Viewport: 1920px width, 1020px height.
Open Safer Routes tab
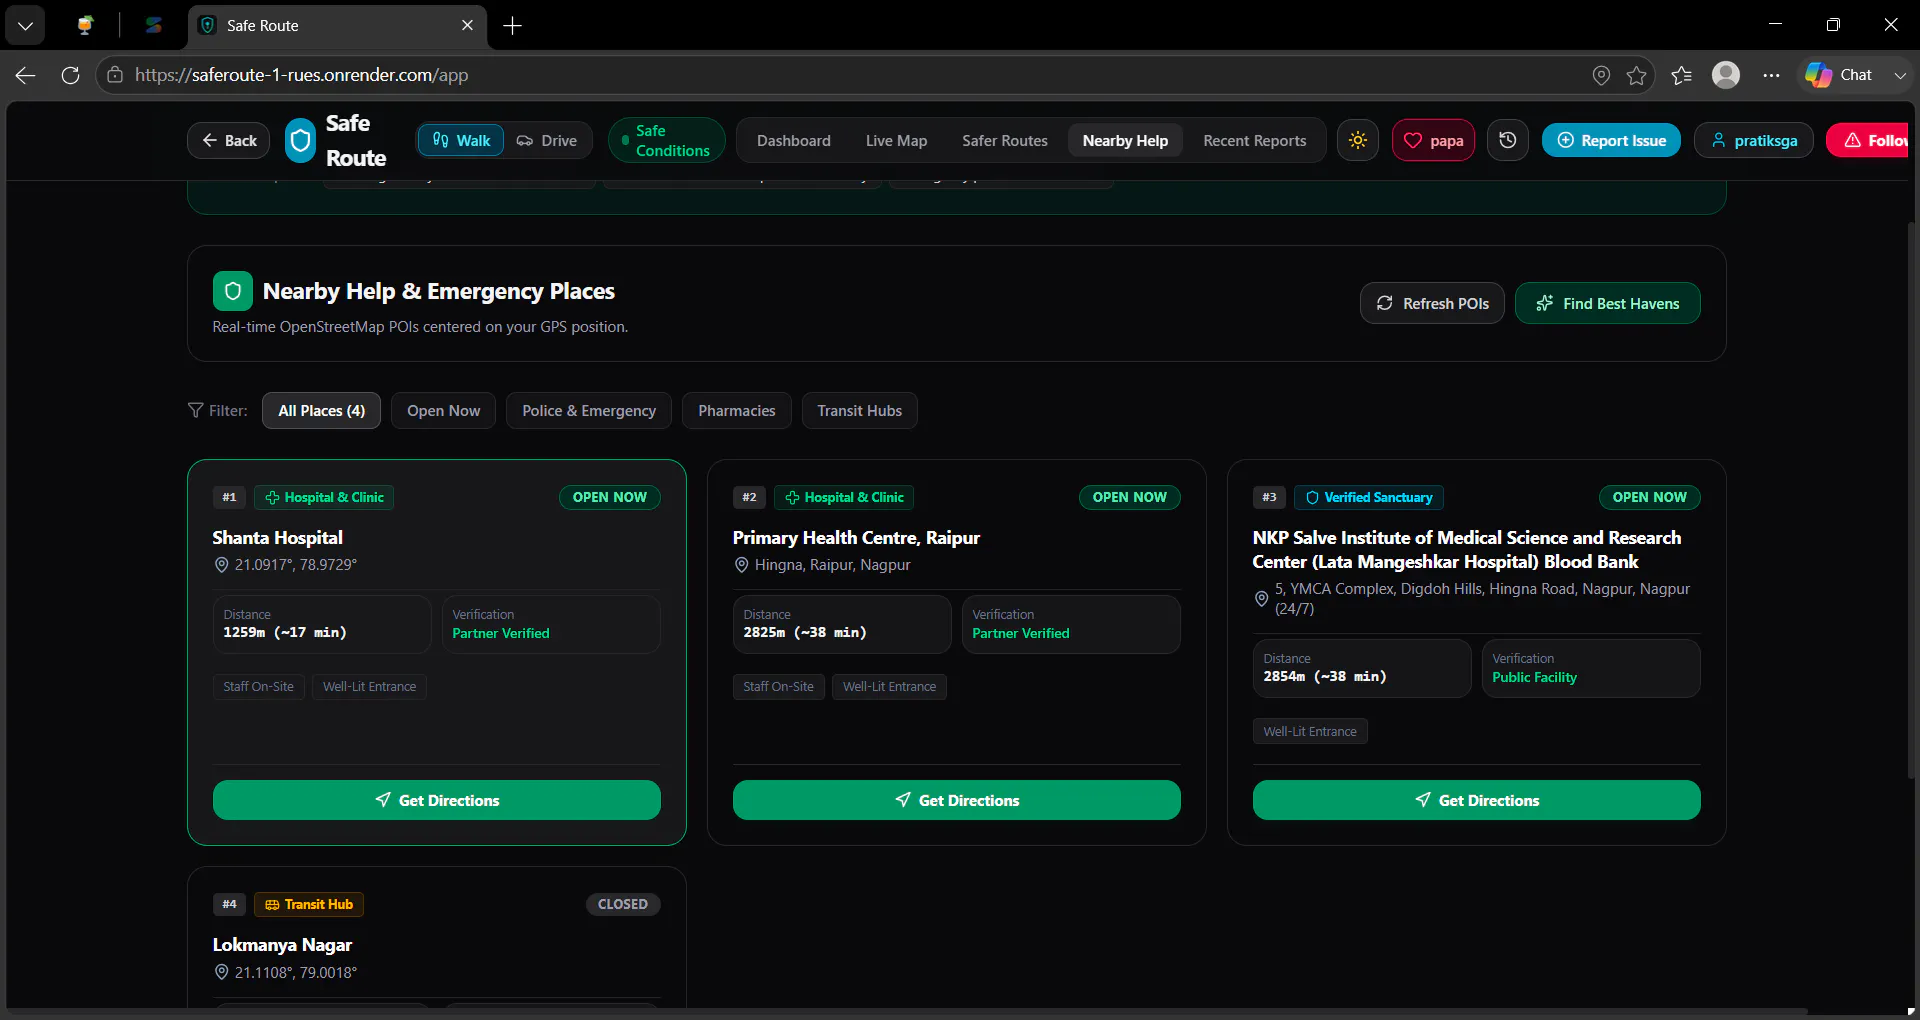click(x=1005, y=141)
